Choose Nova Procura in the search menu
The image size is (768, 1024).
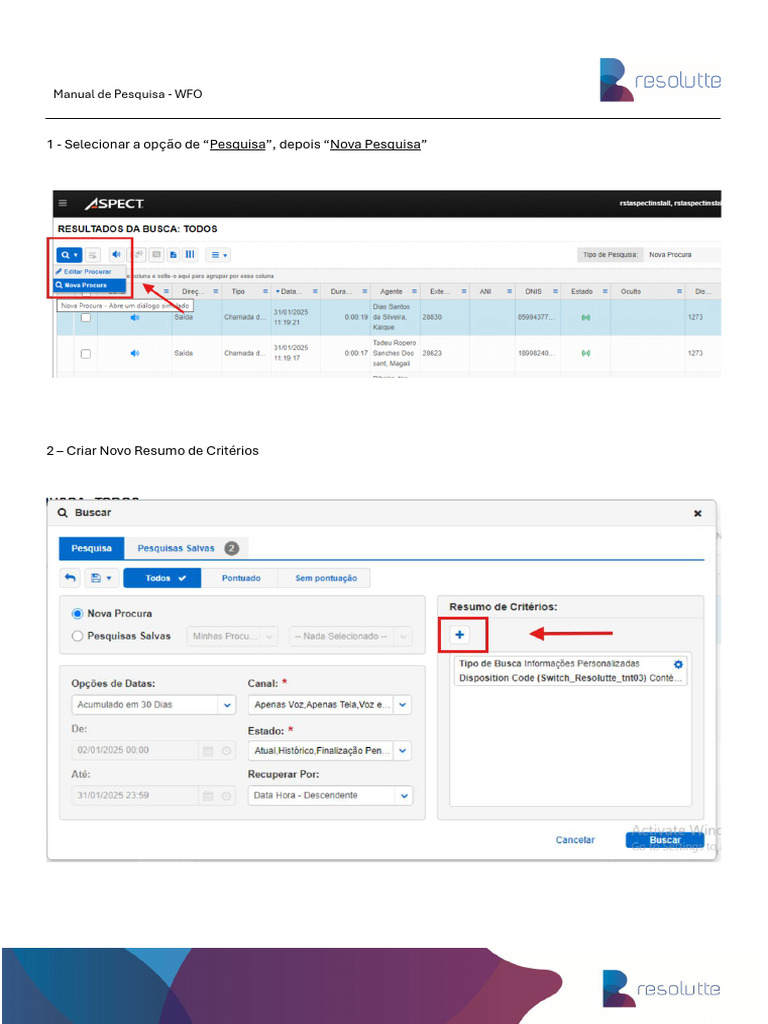click(x=89, y=285)
